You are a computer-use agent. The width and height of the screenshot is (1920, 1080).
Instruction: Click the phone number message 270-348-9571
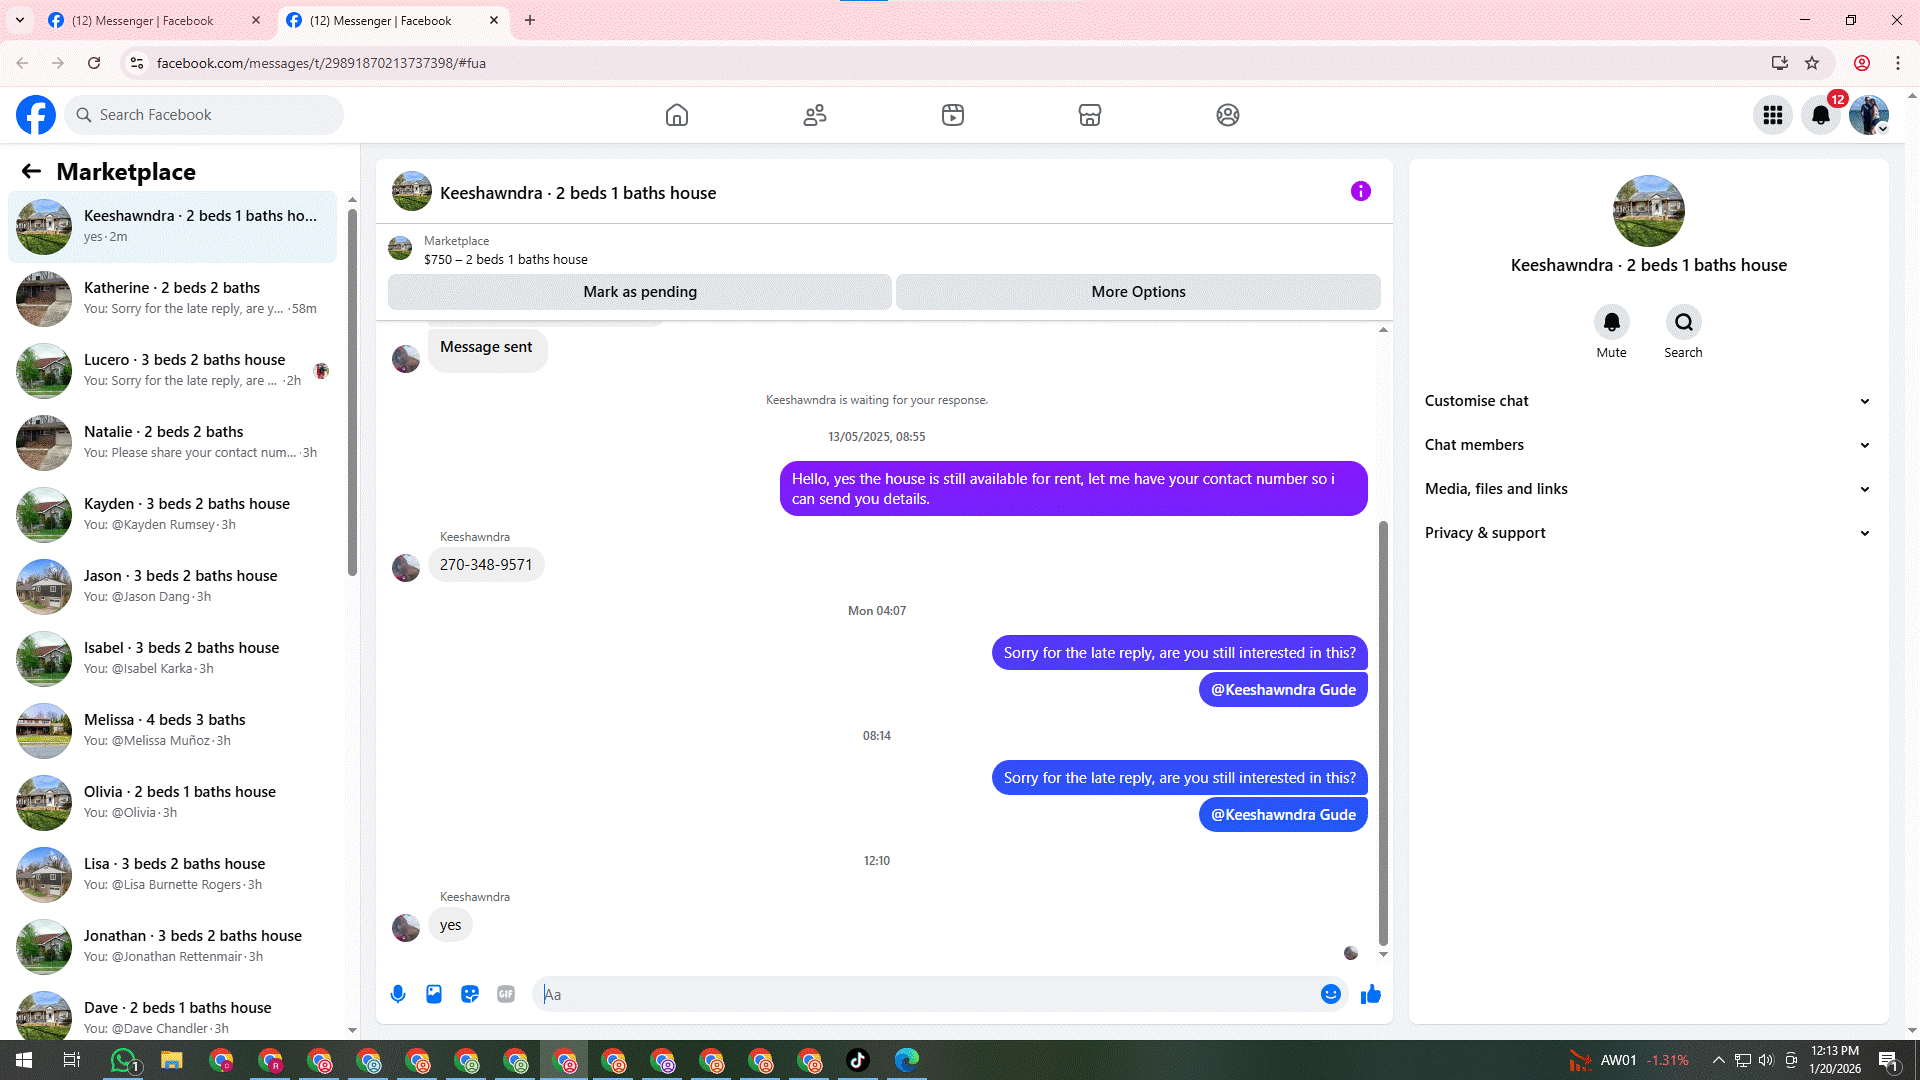(x=486, y=565)
